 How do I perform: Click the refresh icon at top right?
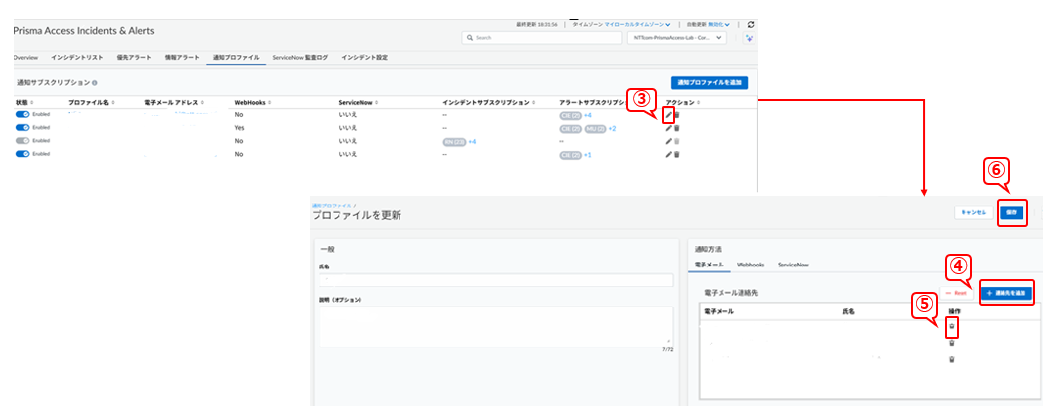pyautogui.click(x=751, y=24)
